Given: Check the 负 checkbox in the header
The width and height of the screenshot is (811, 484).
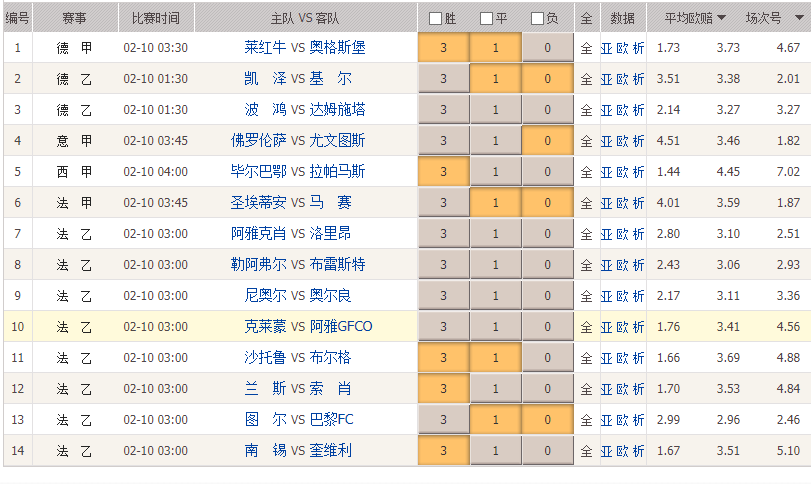Looking at the screenshot, I should pyautogui.click(x=537, y=18).
